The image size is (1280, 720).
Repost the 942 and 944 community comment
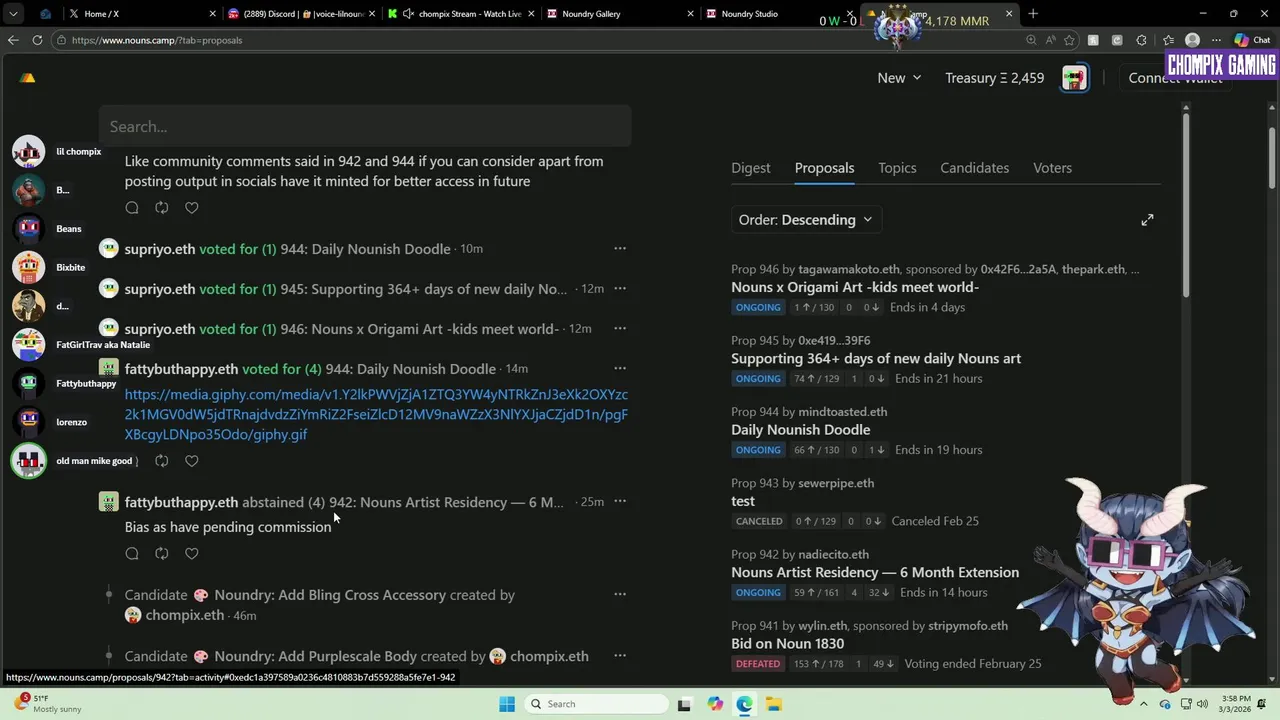pyautogui.click(x=162, y=208)
